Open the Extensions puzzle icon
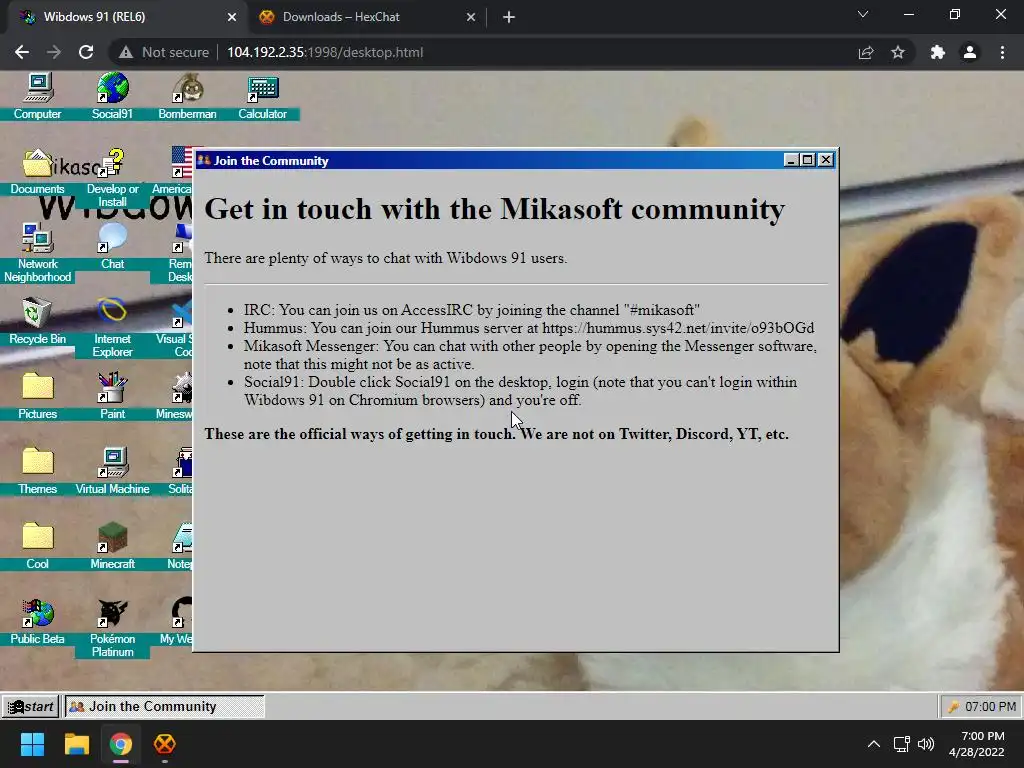Viewport: 1024px width, 768px height. [x=938, y=52]
